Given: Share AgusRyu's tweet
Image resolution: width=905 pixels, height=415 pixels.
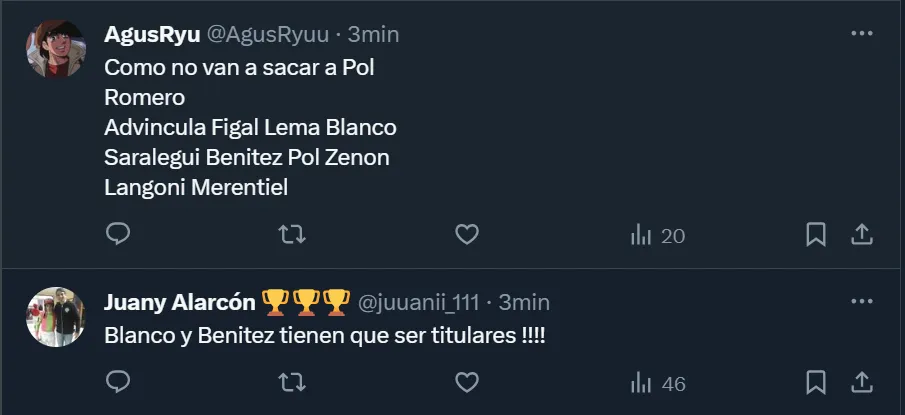Looking at the screenshot, I should point(862,235).
